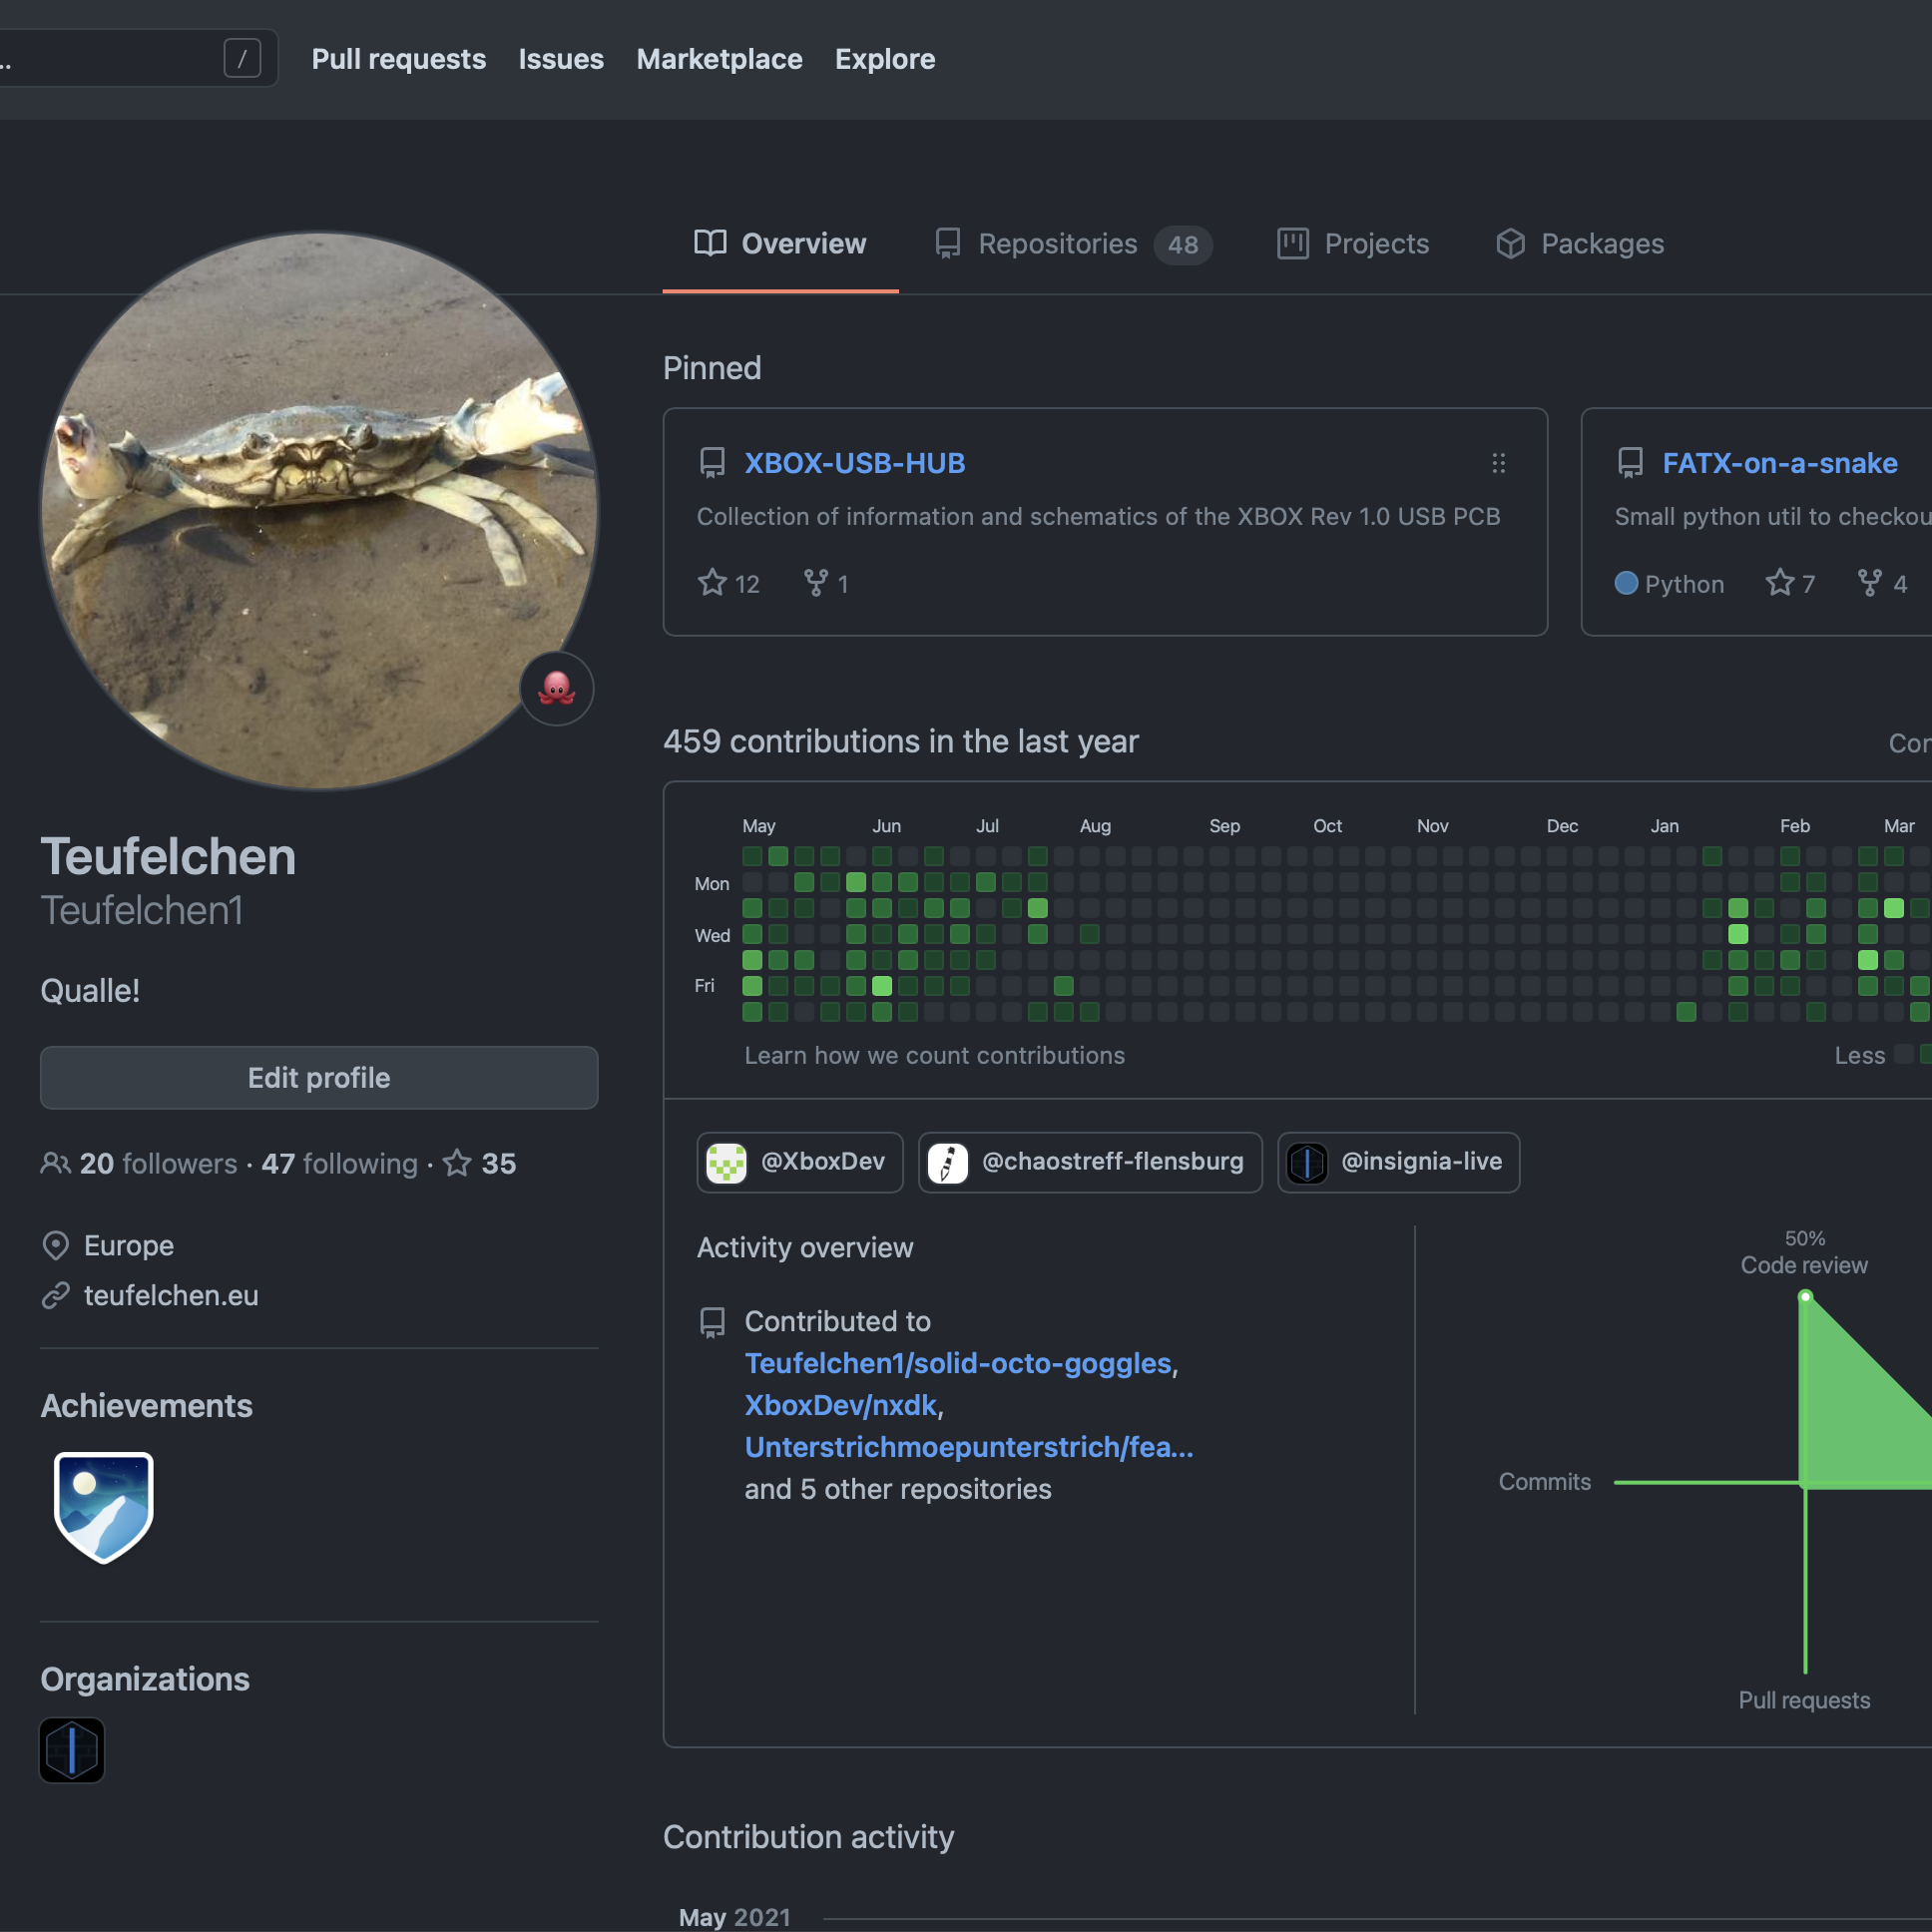Screen dimensions: 1932x1932
Task: Select the Overview tab
Action: point(780,244)
